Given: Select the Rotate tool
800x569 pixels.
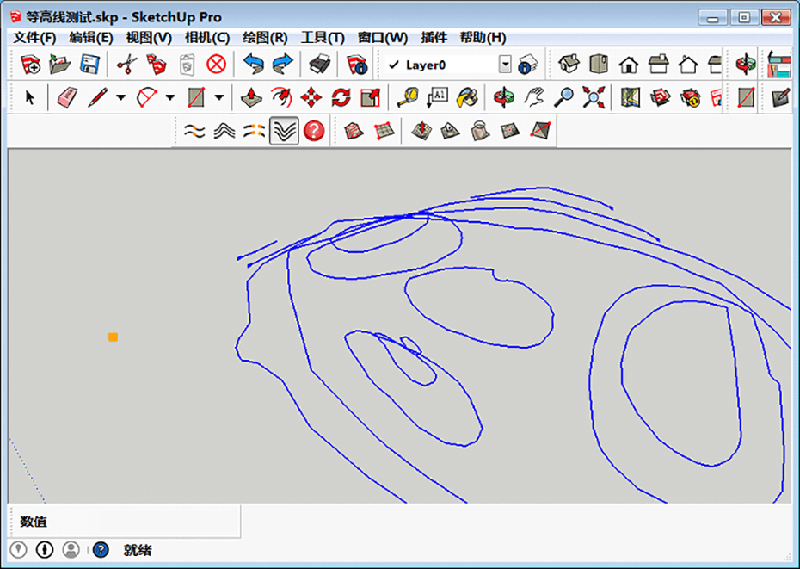Looking at the screenshot, I should click(x=341, y=97).
